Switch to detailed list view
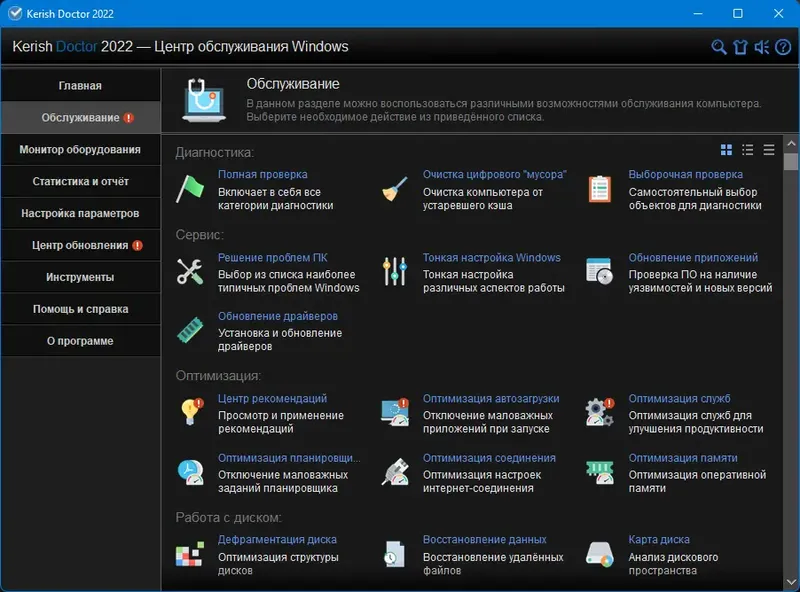 (747, 150)
